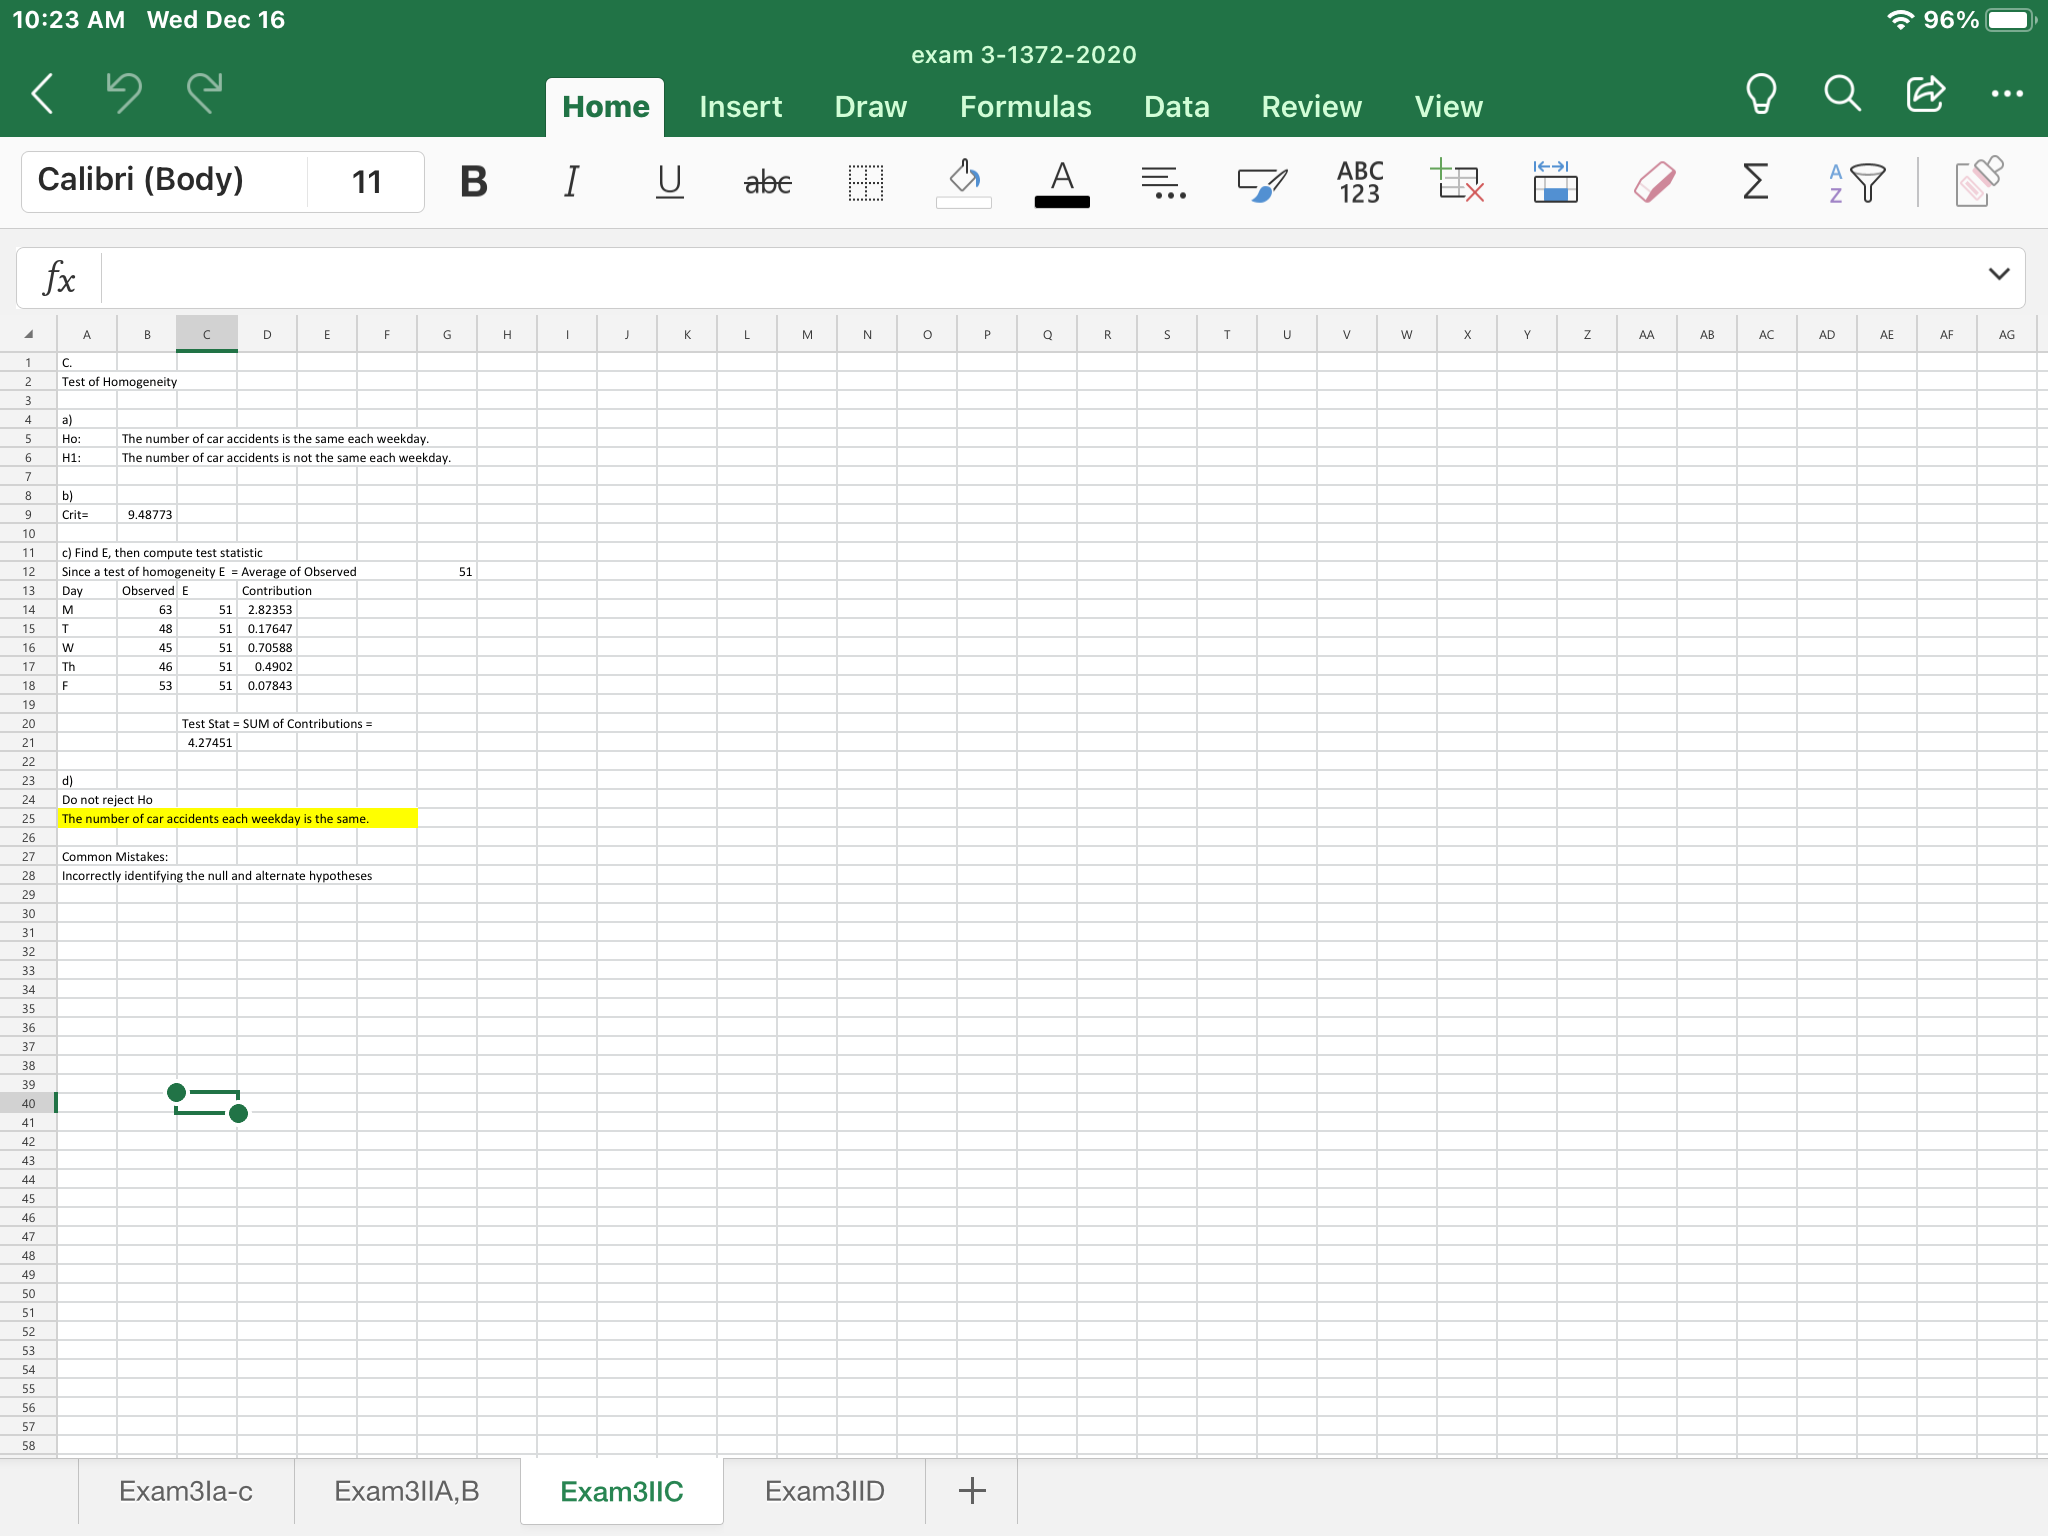The image size is (2048, 1536).
Task: Switch to the Draw tab
Action: [x=870, y=107]
